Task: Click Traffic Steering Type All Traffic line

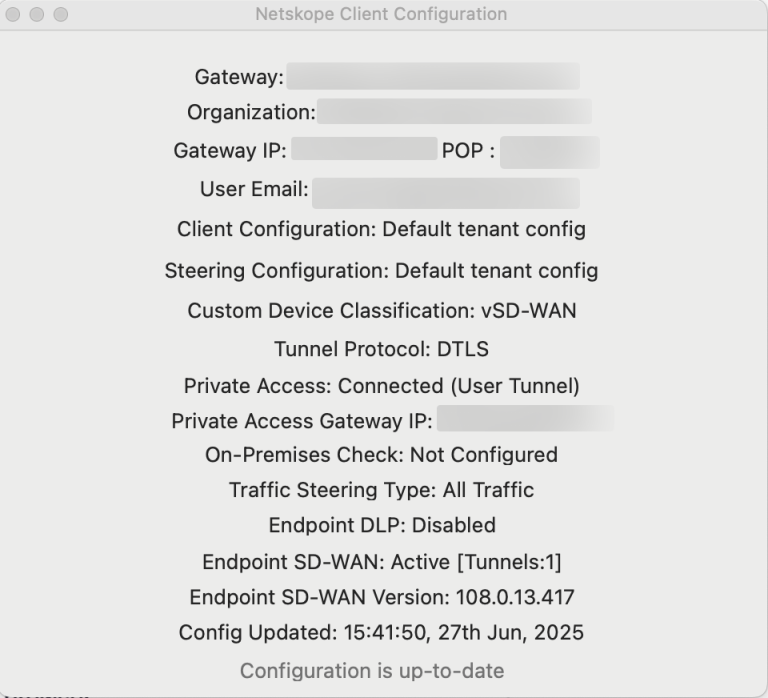Action: click(381, 490)
